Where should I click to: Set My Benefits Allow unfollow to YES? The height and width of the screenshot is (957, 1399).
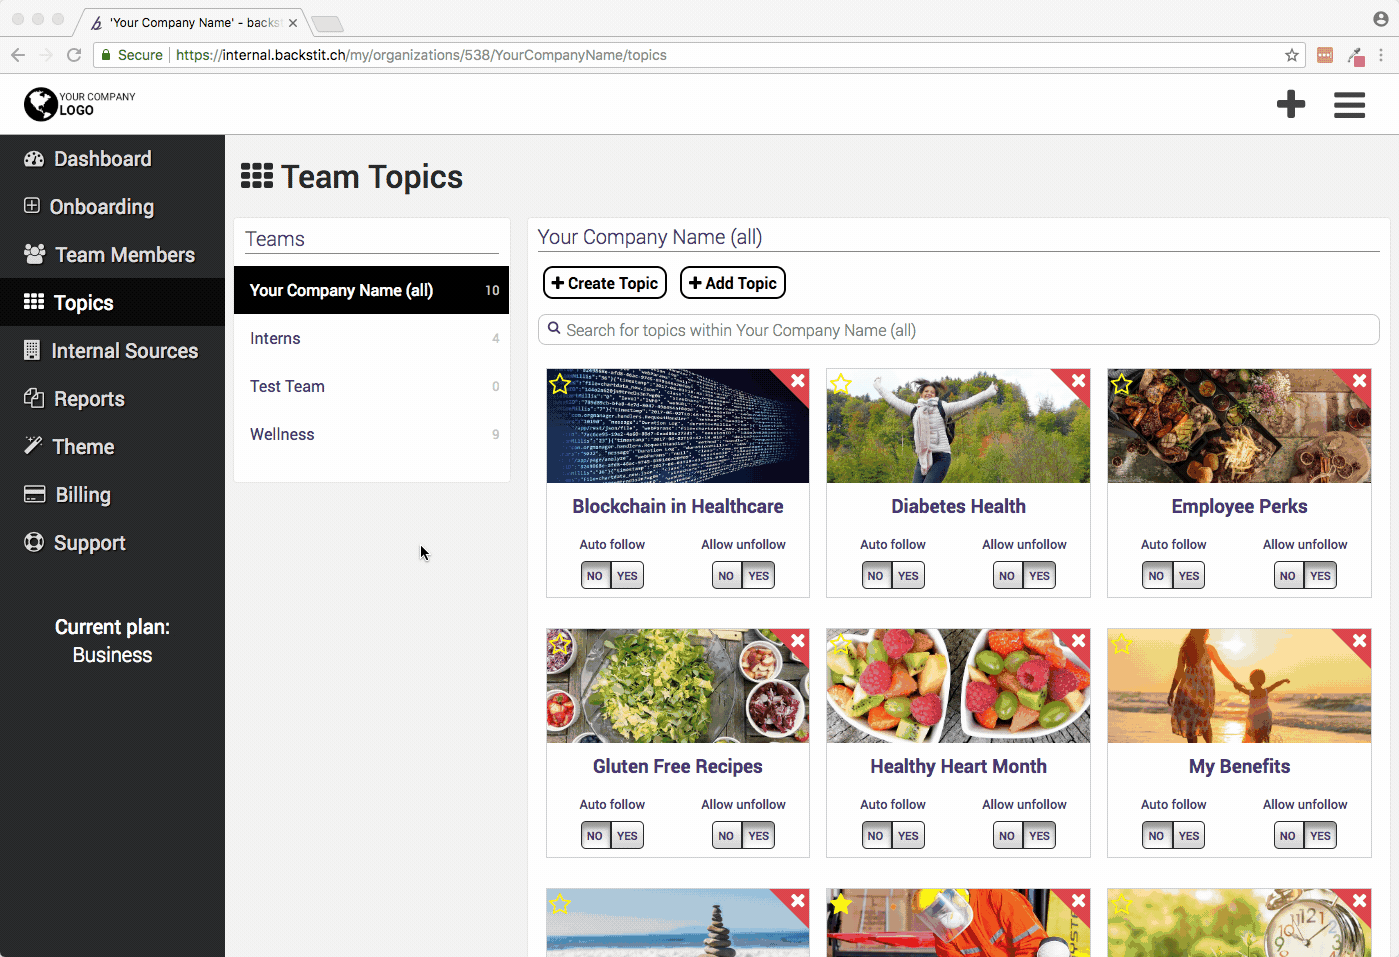pyautogui.click(x=1321, y=835)
